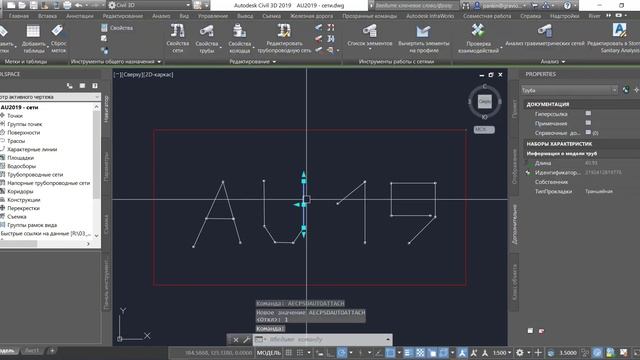The image size is (640, 360).
Task: Click help icon in Toolspace header
Action: 95,86
